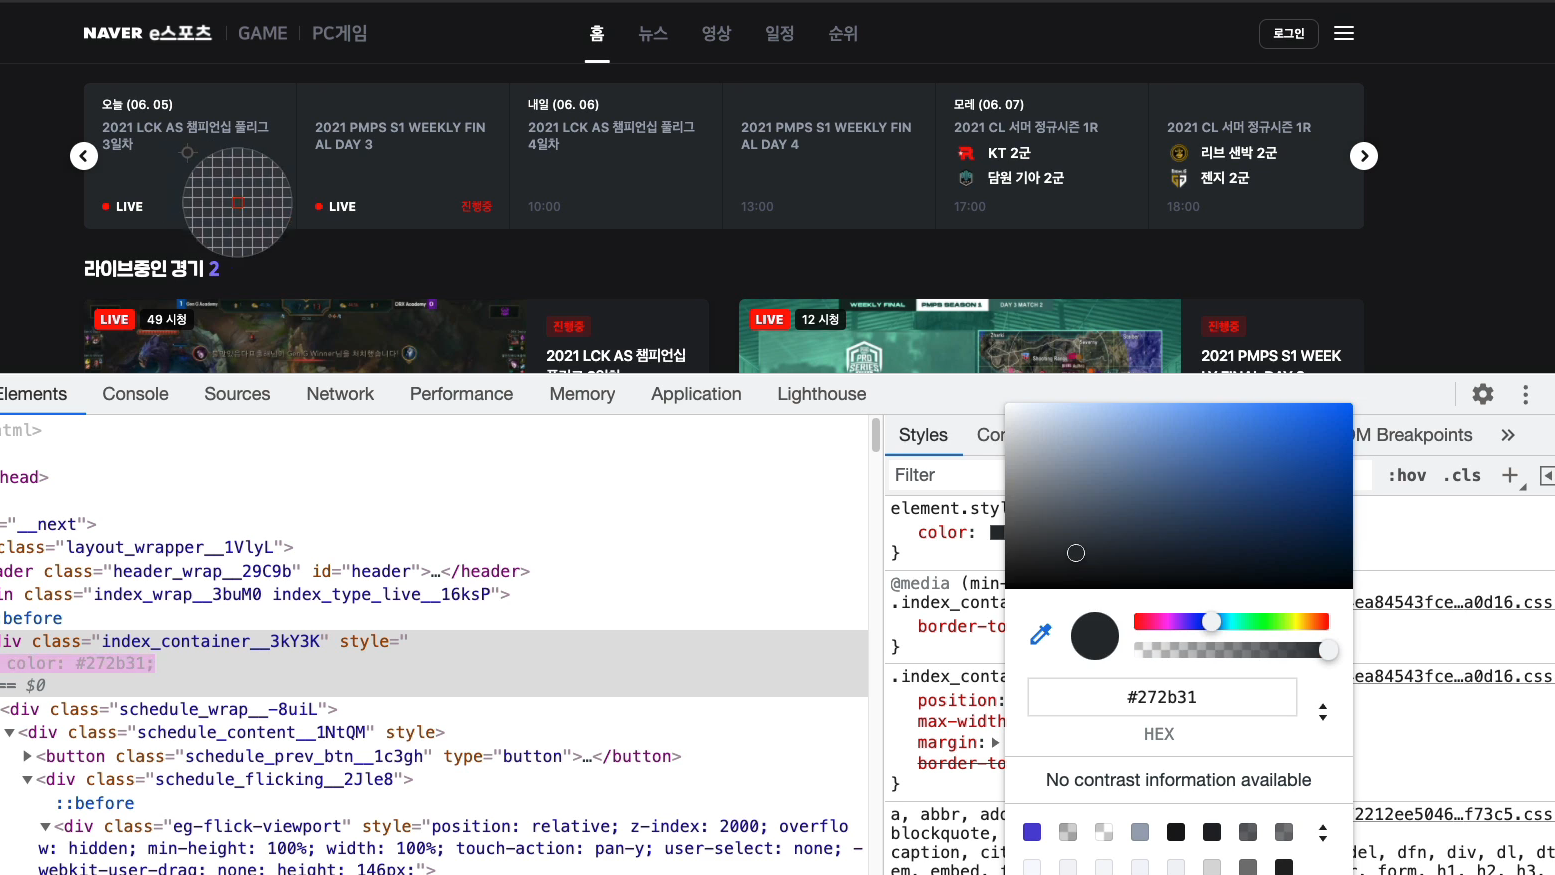Open the Sources tab

point(237,394)
